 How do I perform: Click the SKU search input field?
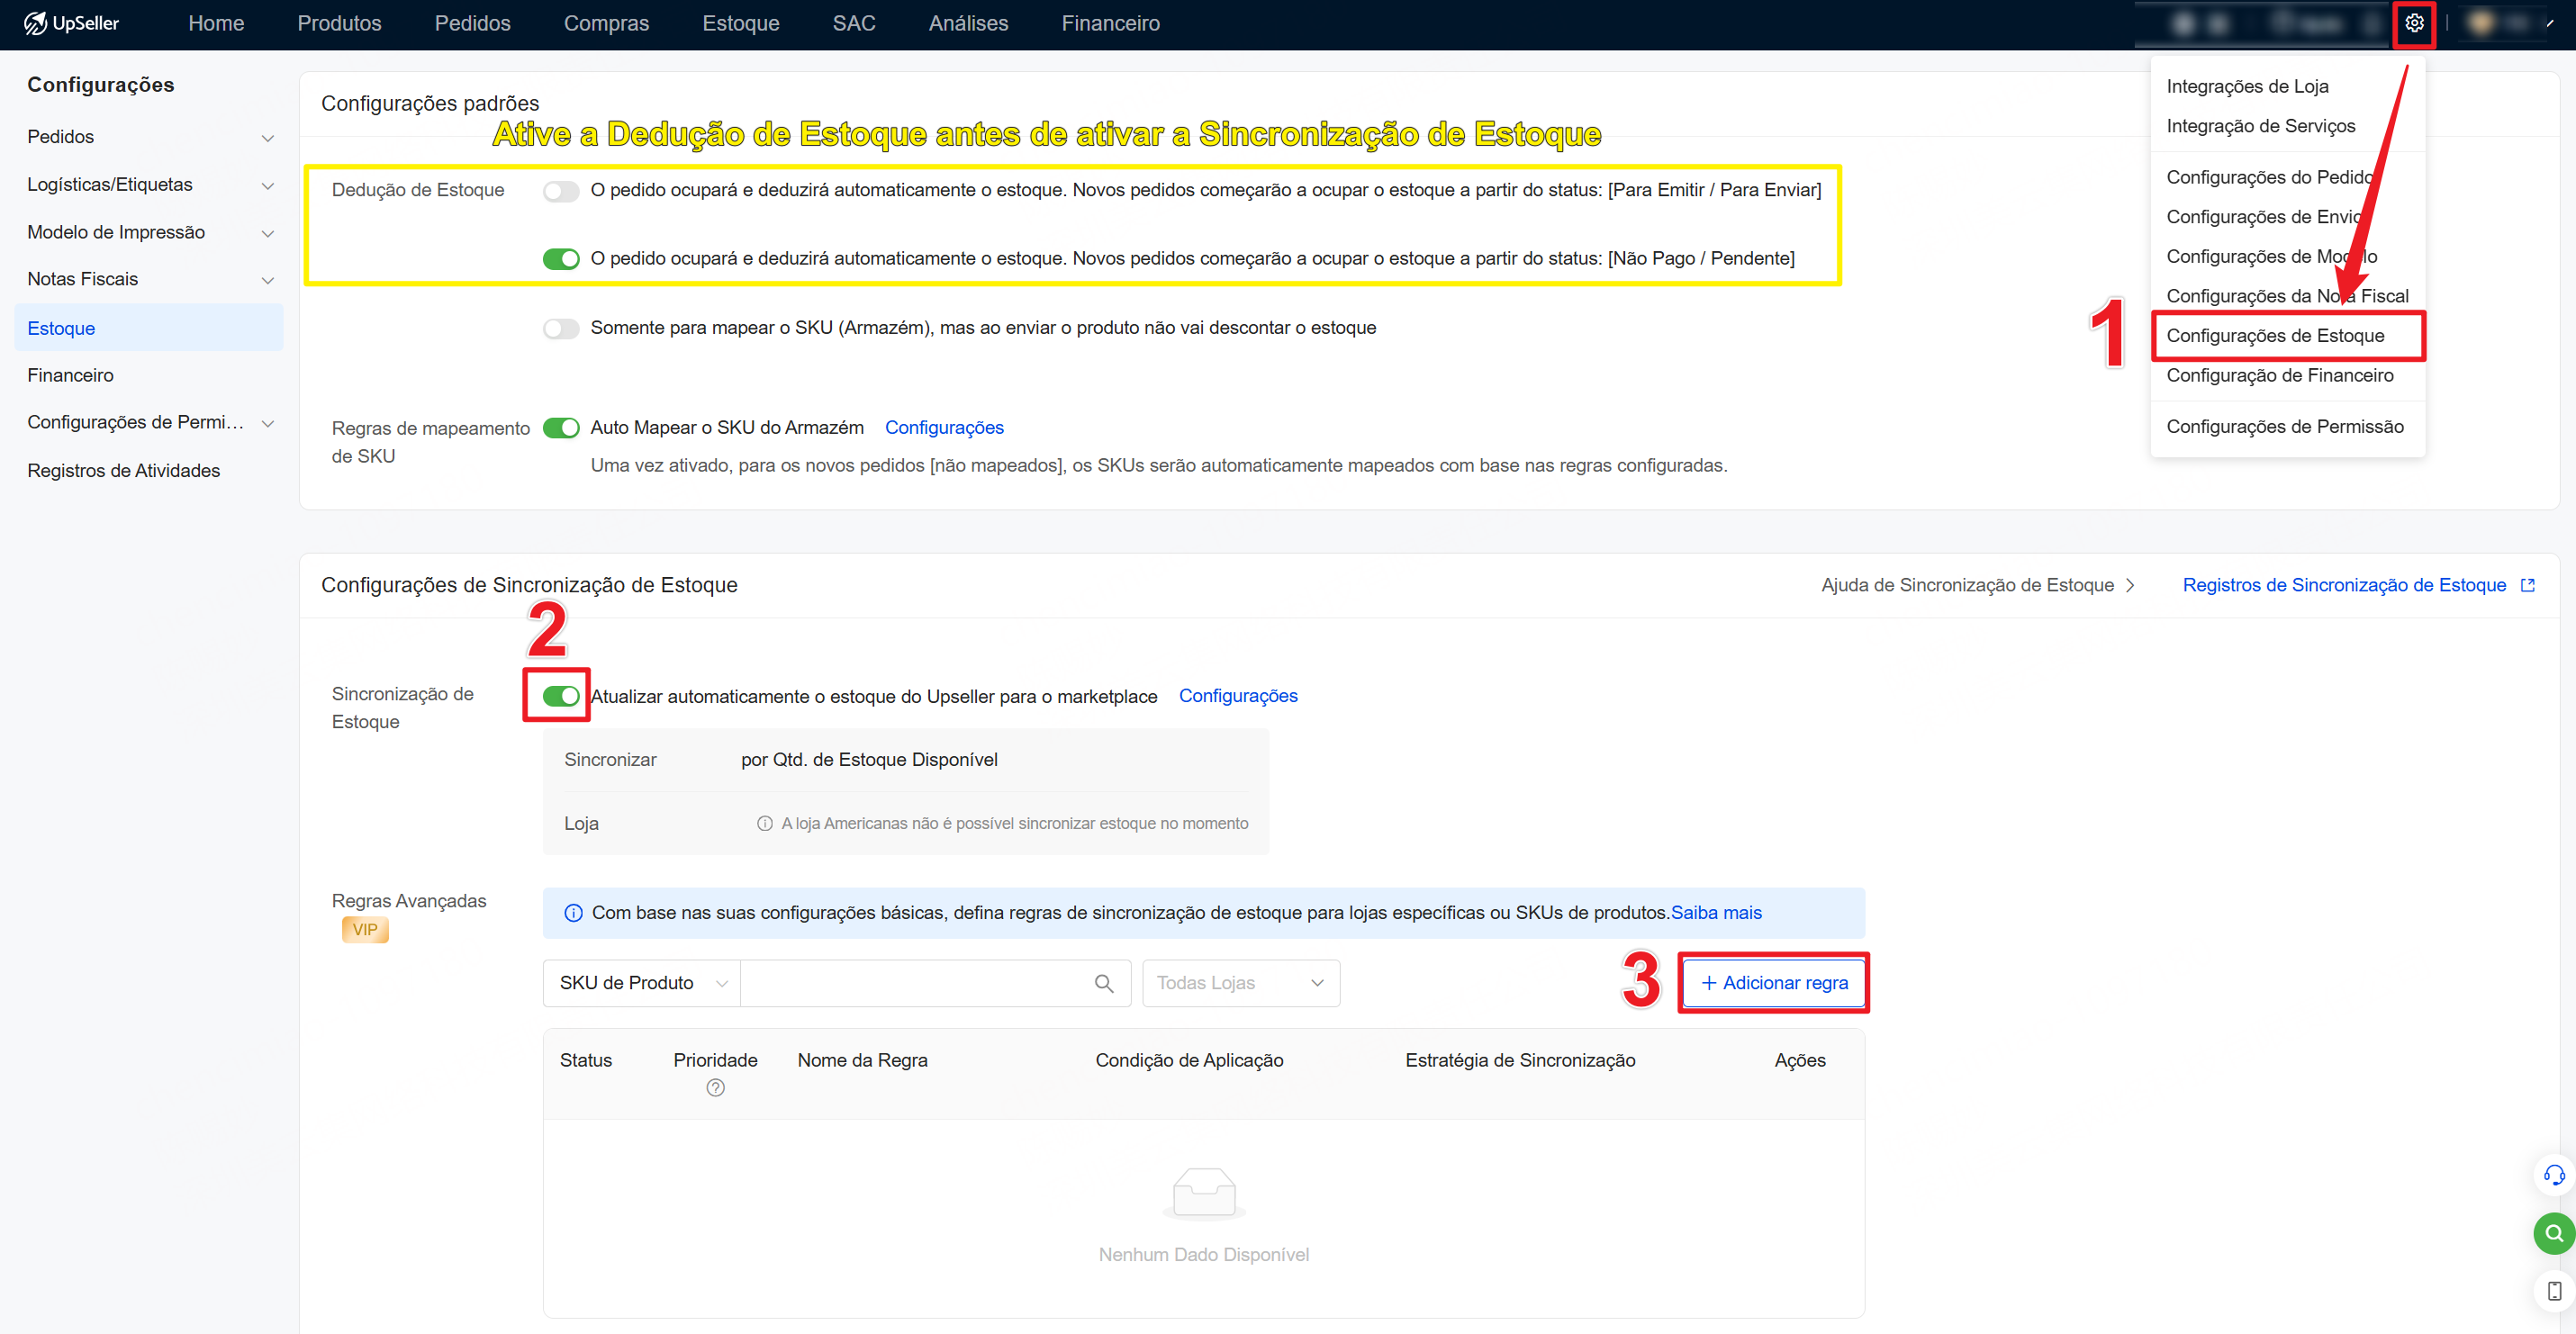pos(915,983)
